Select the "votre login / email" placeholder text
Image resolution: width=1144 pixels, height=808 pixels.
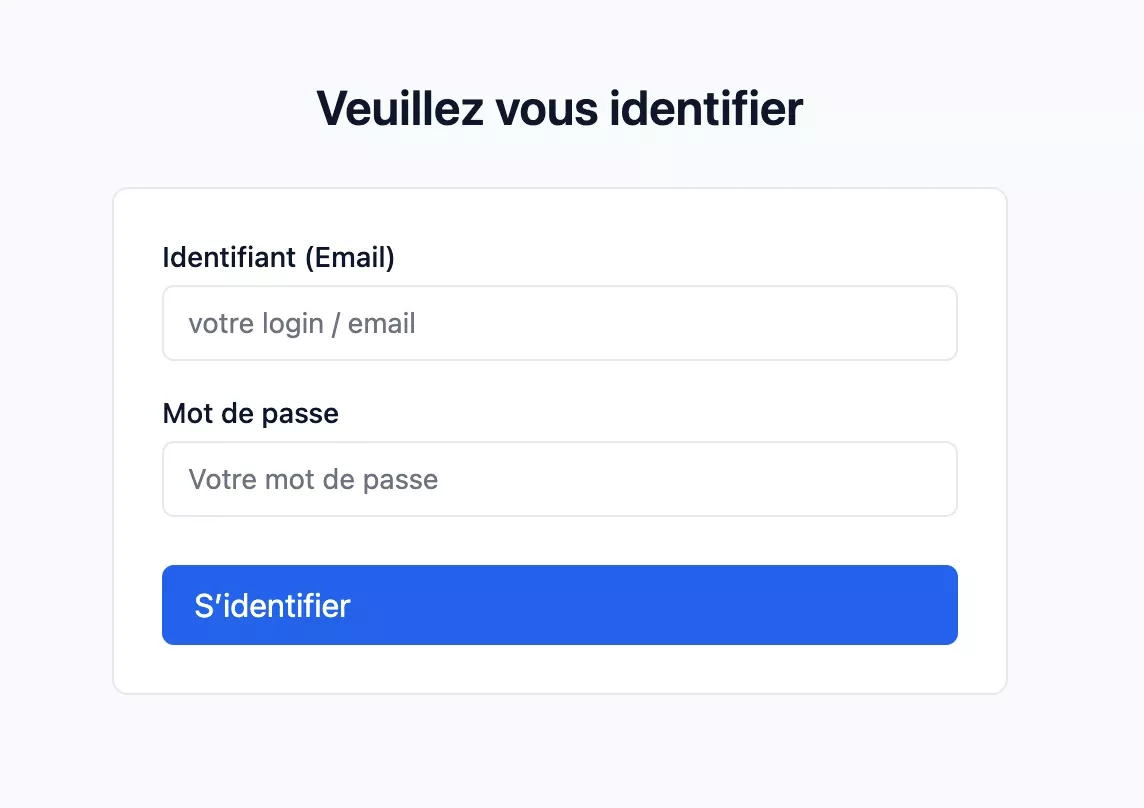coord(302,324)
